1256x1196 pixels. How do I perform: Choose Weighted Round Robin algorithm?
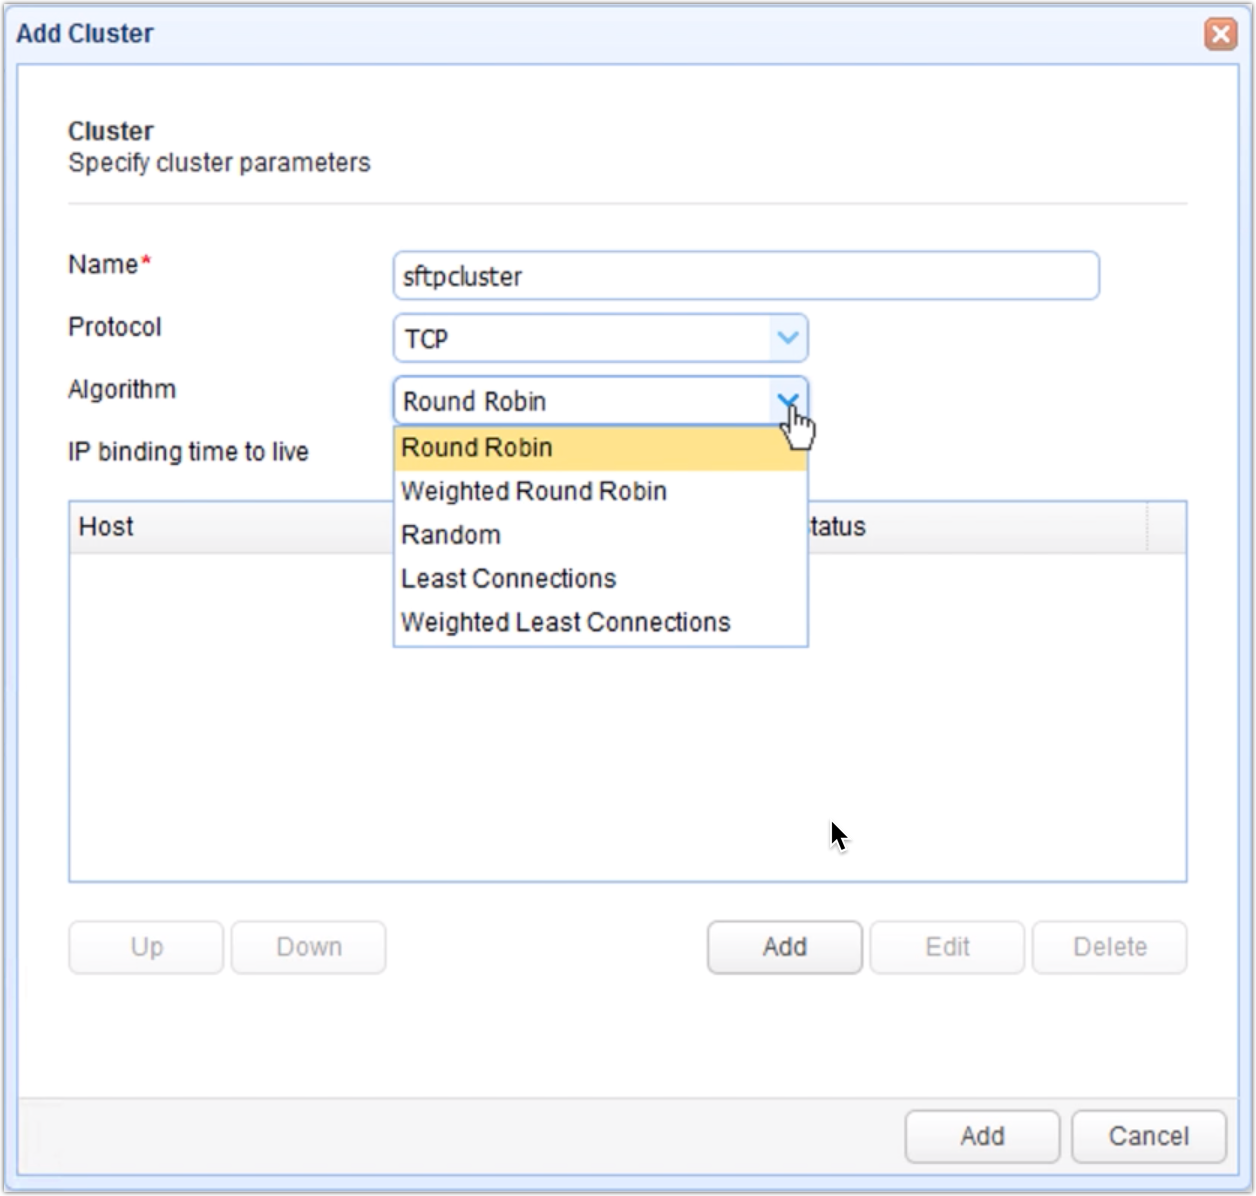[533, 491]
